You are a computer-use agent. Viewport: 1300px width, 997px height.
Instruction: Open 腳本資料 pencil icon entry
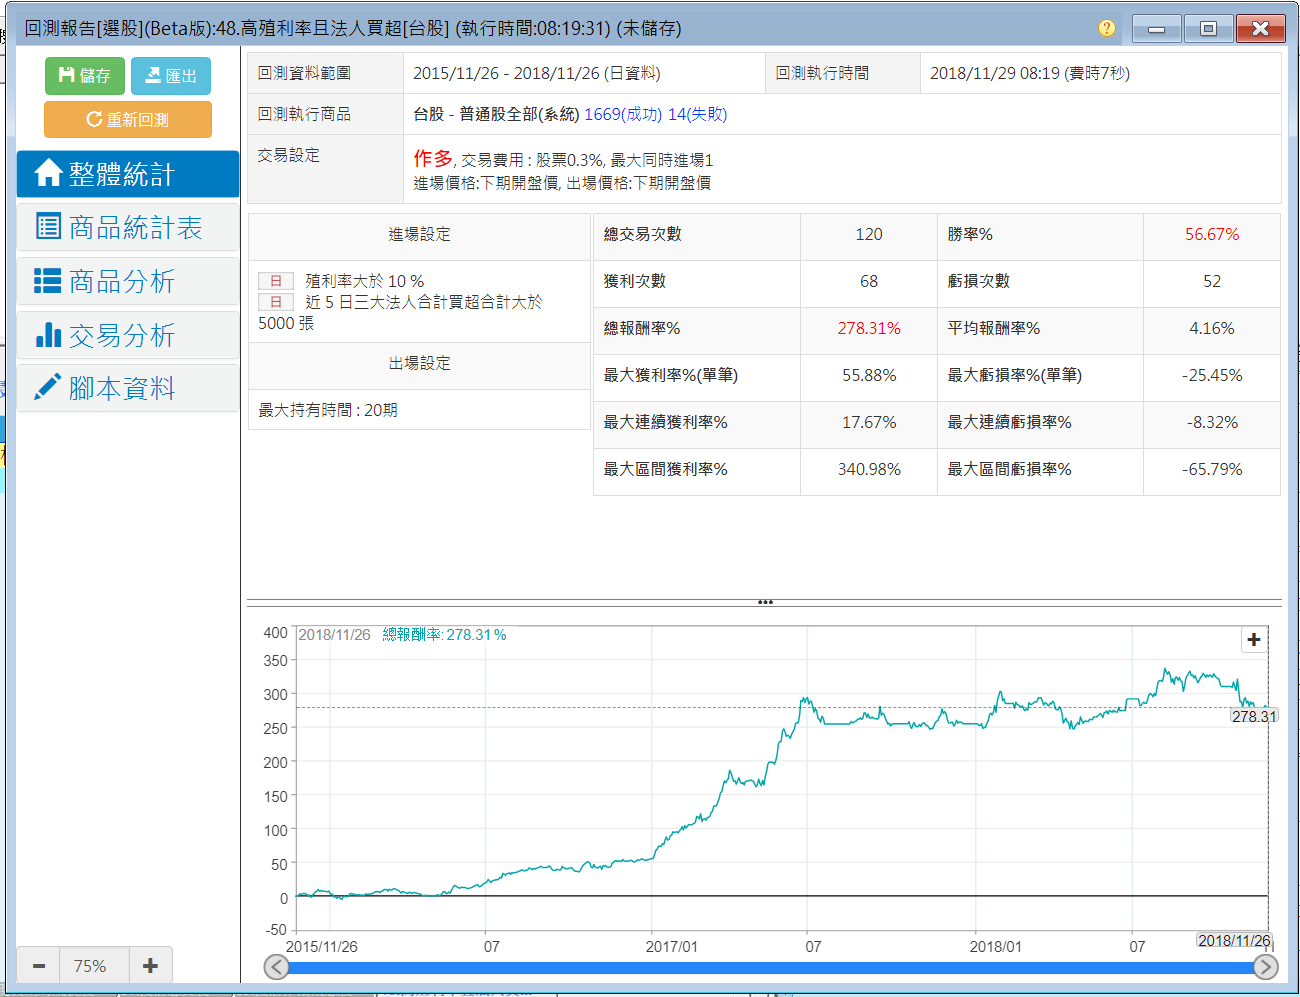pos(128,389)
